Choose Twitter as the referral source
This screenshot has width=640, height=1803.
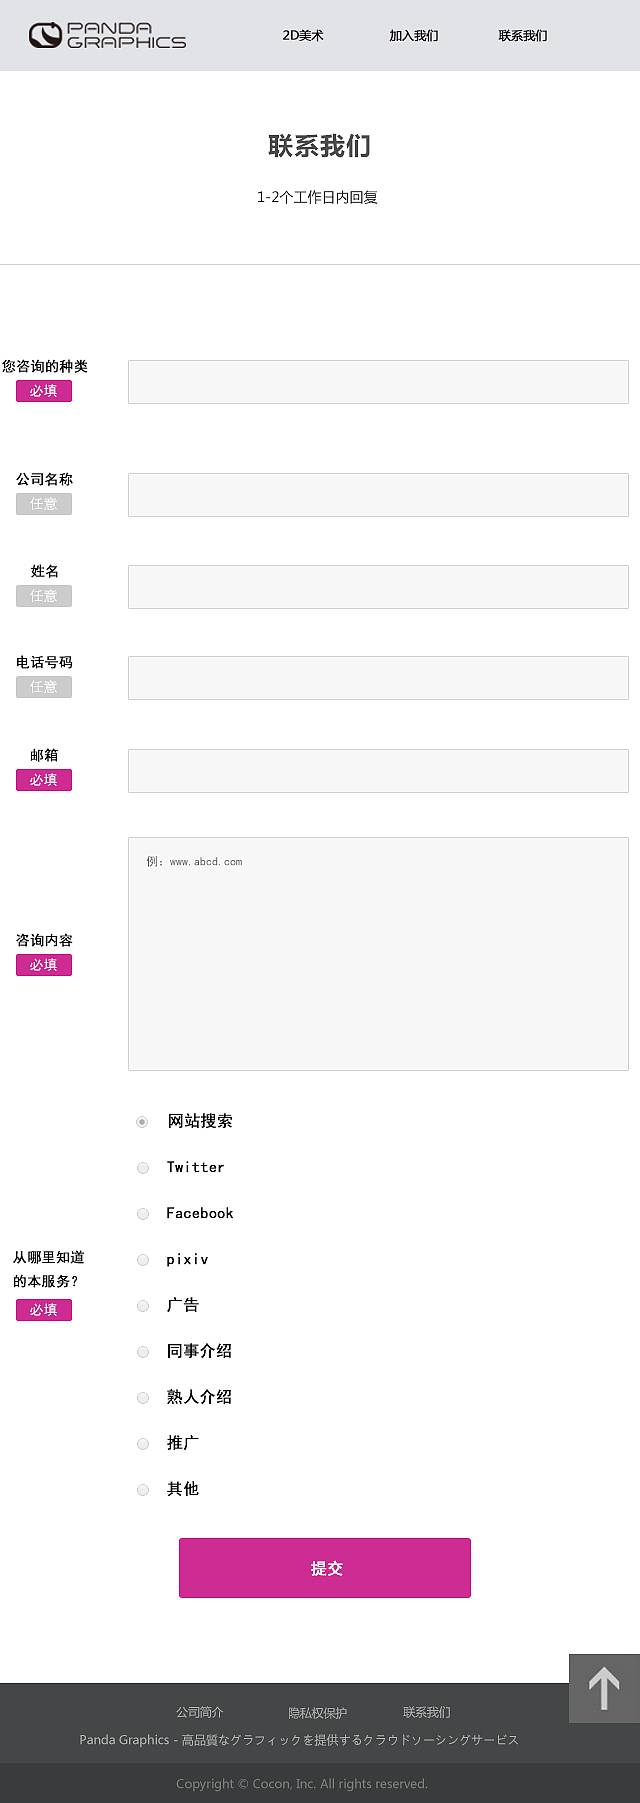[x=142, y=1167]
